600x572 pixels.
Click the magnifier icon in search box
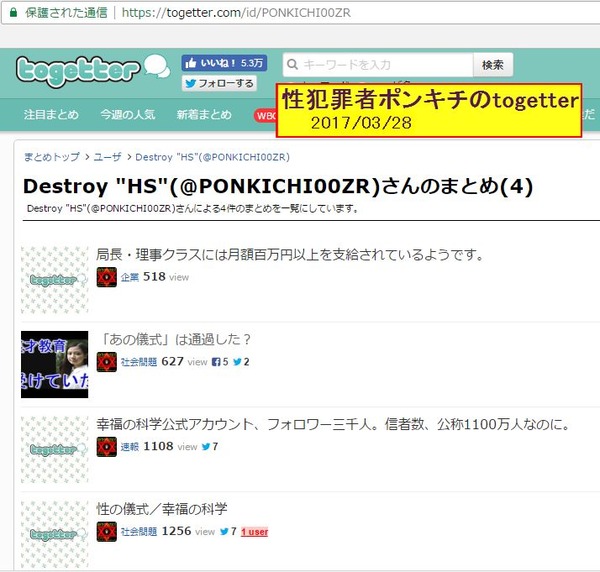point(292,64)
